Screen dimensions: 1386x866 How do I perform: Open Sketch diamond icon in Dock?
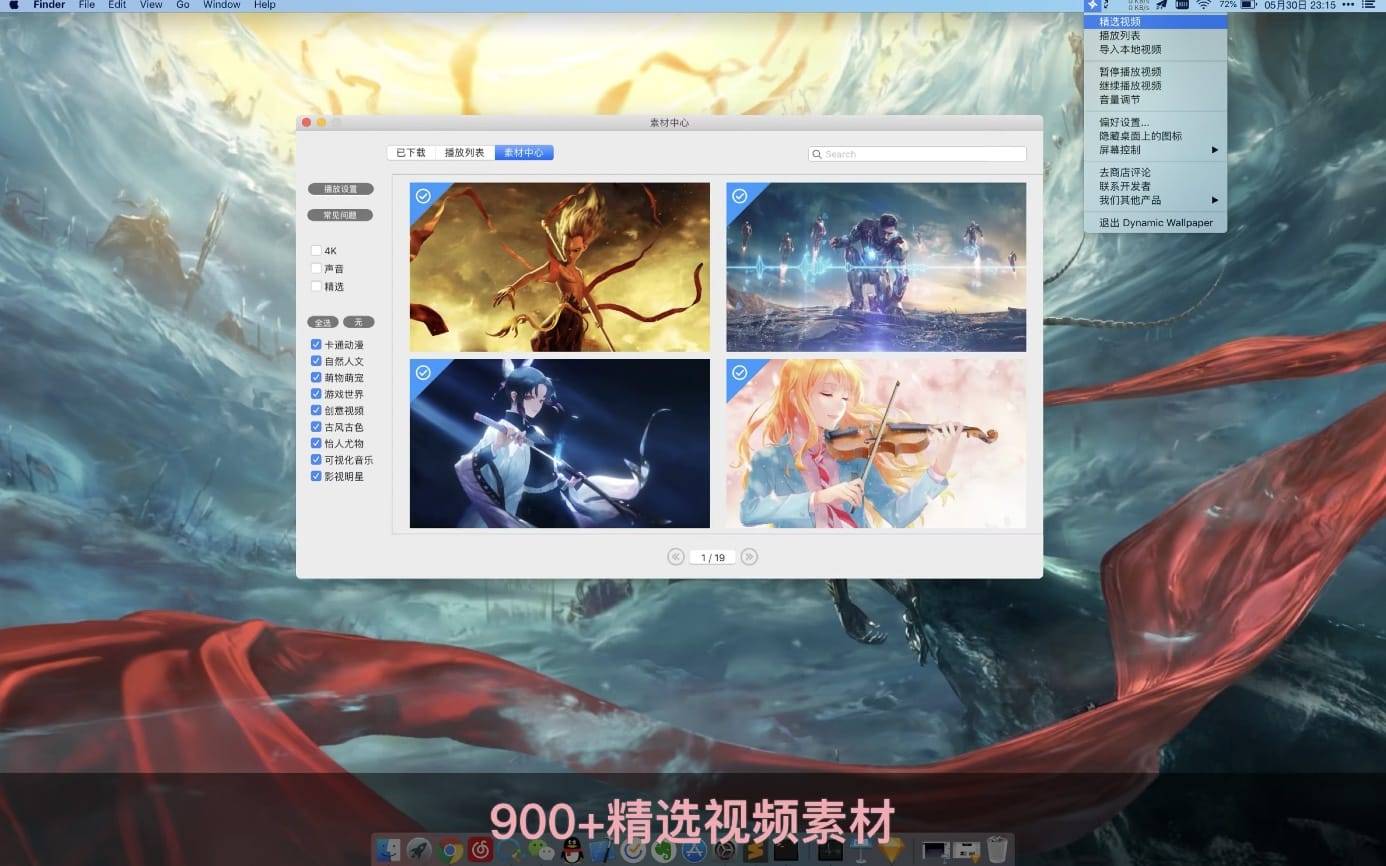[890, 850]
